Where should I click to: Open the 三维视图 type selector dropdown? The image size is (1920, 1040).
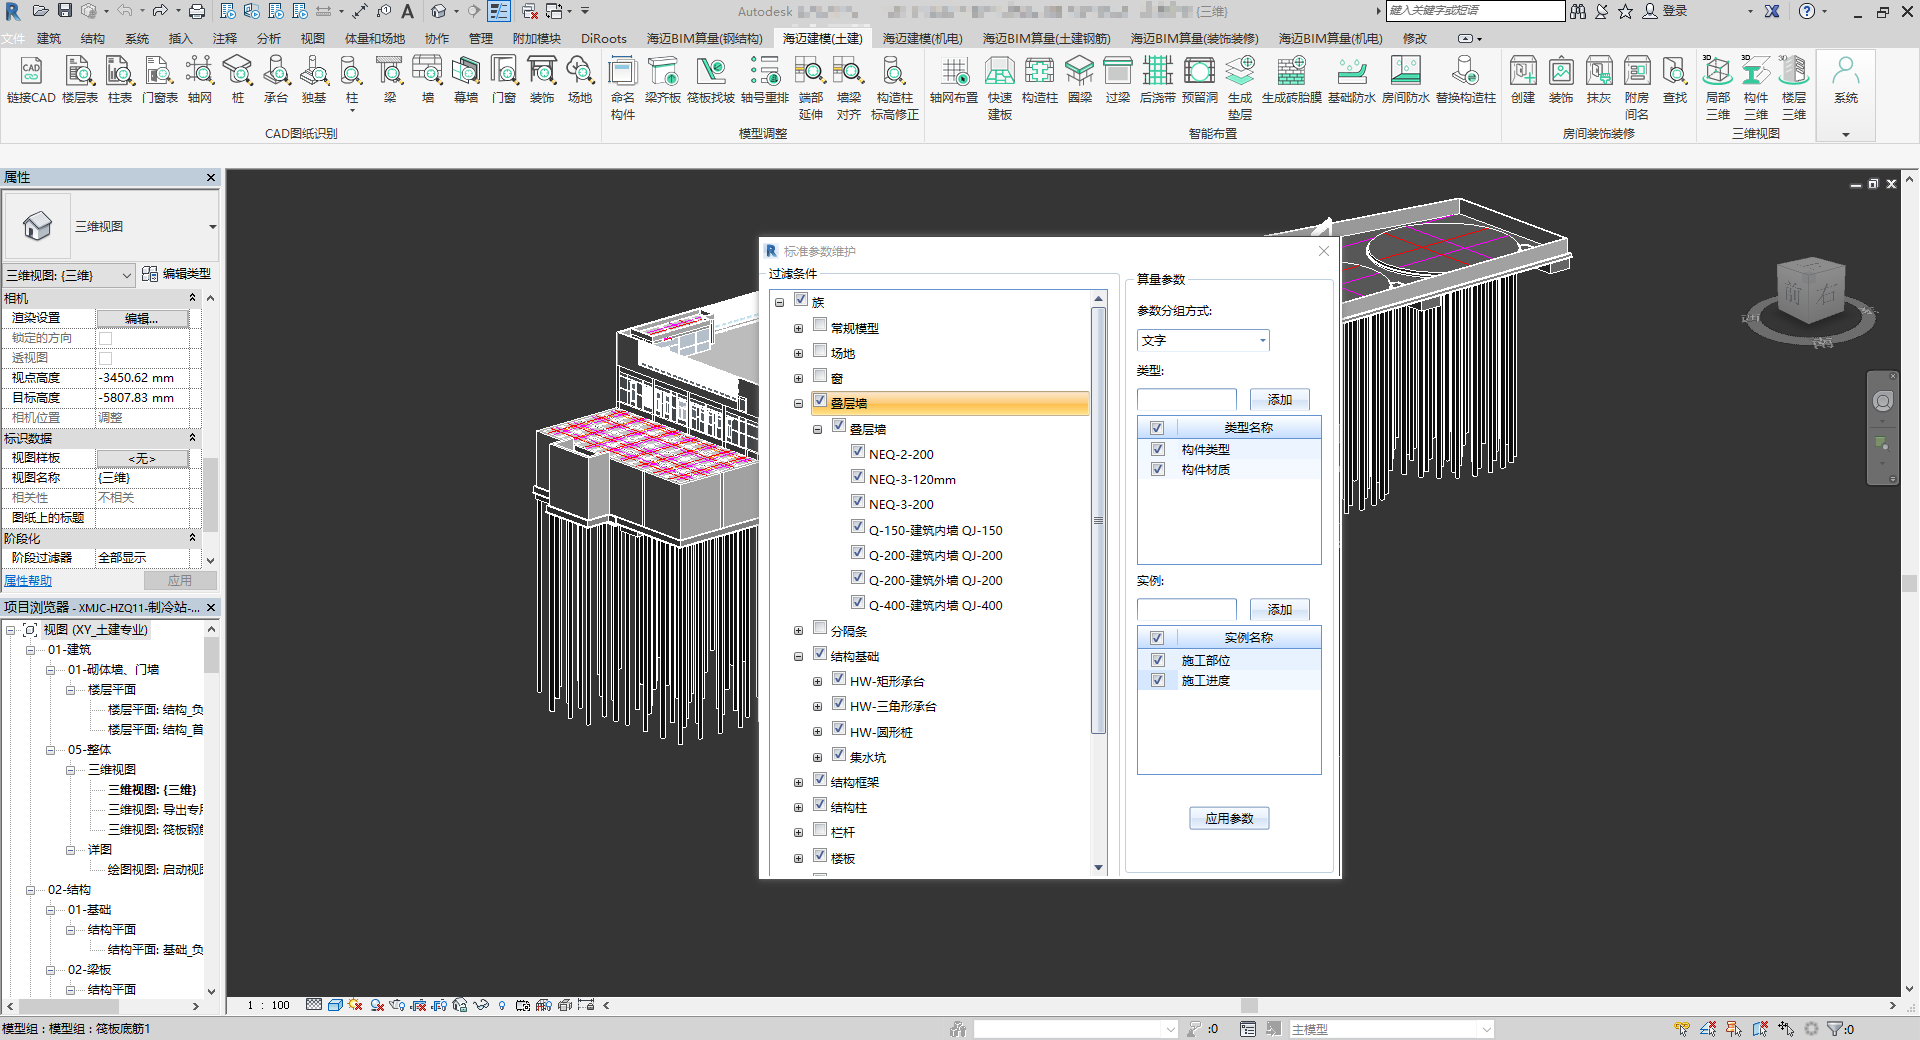point(212,227)
